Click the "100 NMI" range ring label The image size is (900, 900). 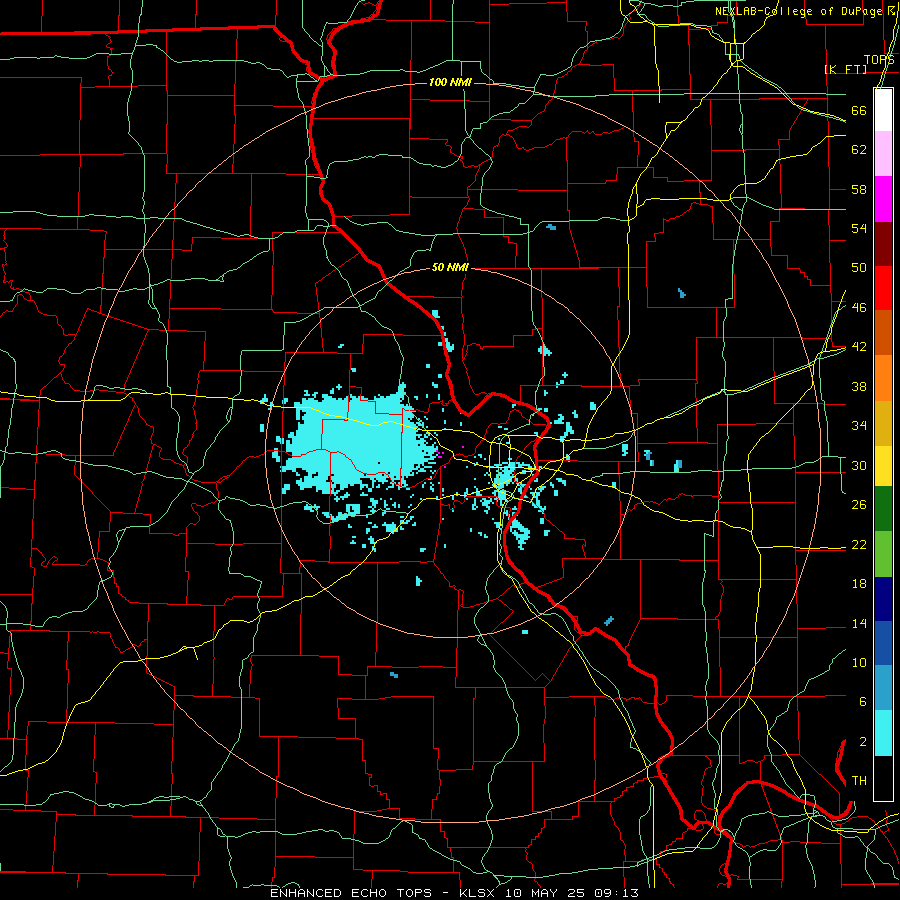[450, 82]
